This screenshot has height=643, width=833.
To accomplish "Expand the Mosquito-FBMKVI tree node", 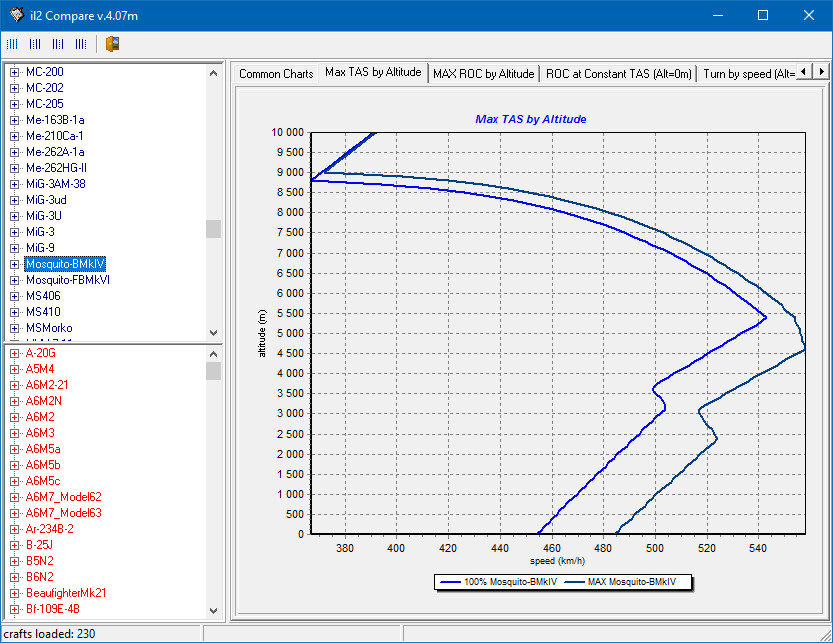I will tap(14, 280).
